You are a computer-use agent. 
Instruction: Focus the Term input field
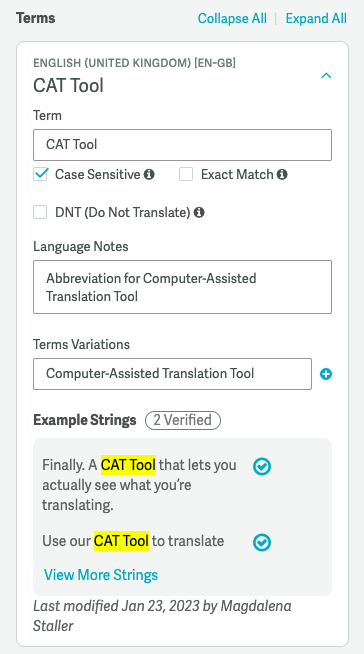[183, 145]
